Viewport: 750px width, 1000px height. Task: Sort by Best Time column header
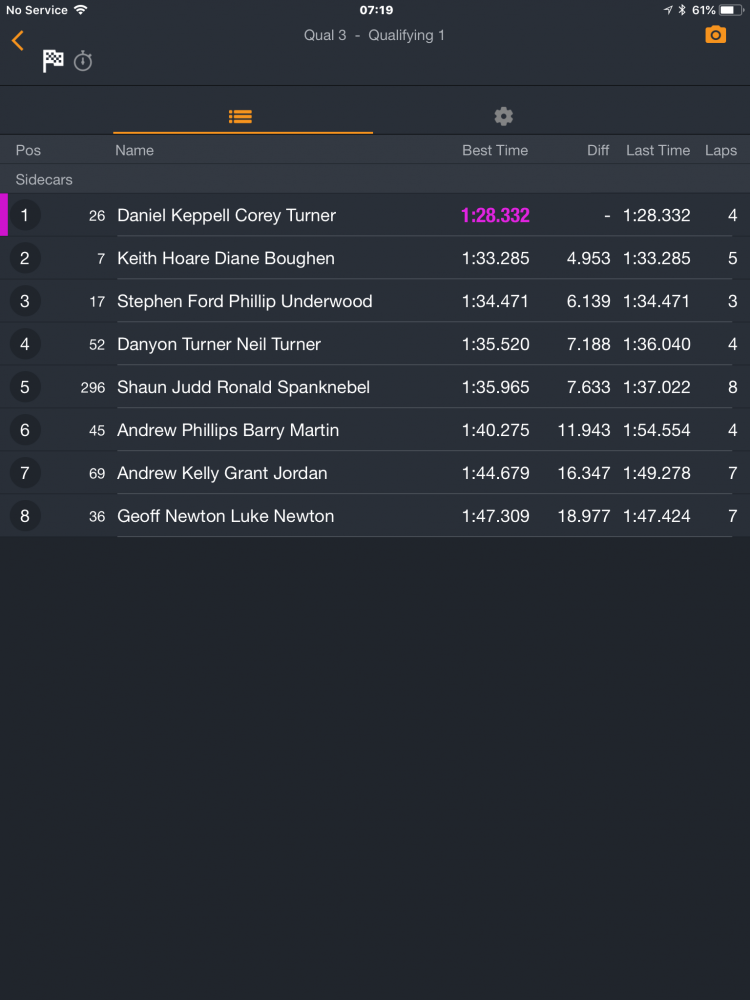coord(494,150)
